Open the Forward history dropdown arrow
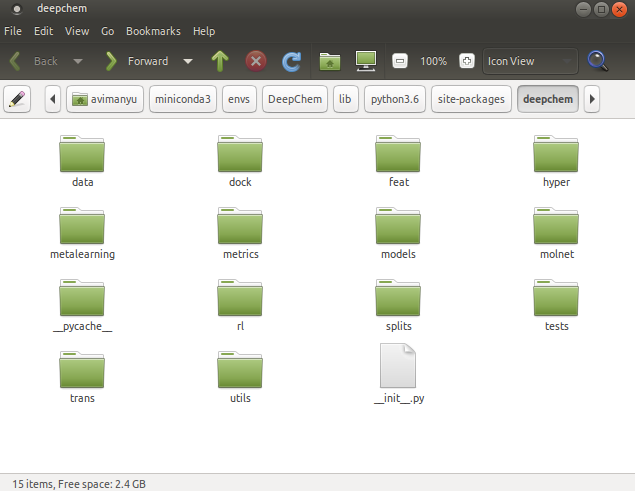This screenshot has width=635, height=491. pos(188,61)
